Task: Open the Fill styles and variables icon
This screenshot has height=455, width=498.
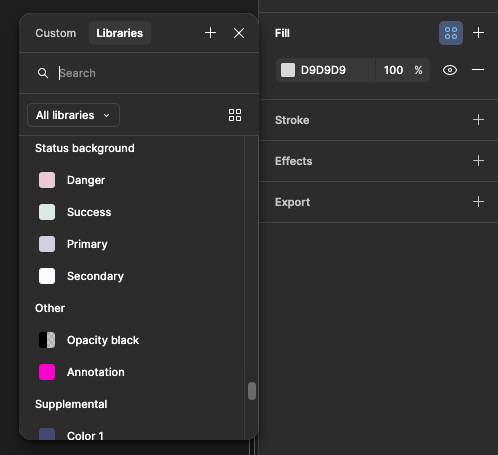Action: (x=451, y=33)
